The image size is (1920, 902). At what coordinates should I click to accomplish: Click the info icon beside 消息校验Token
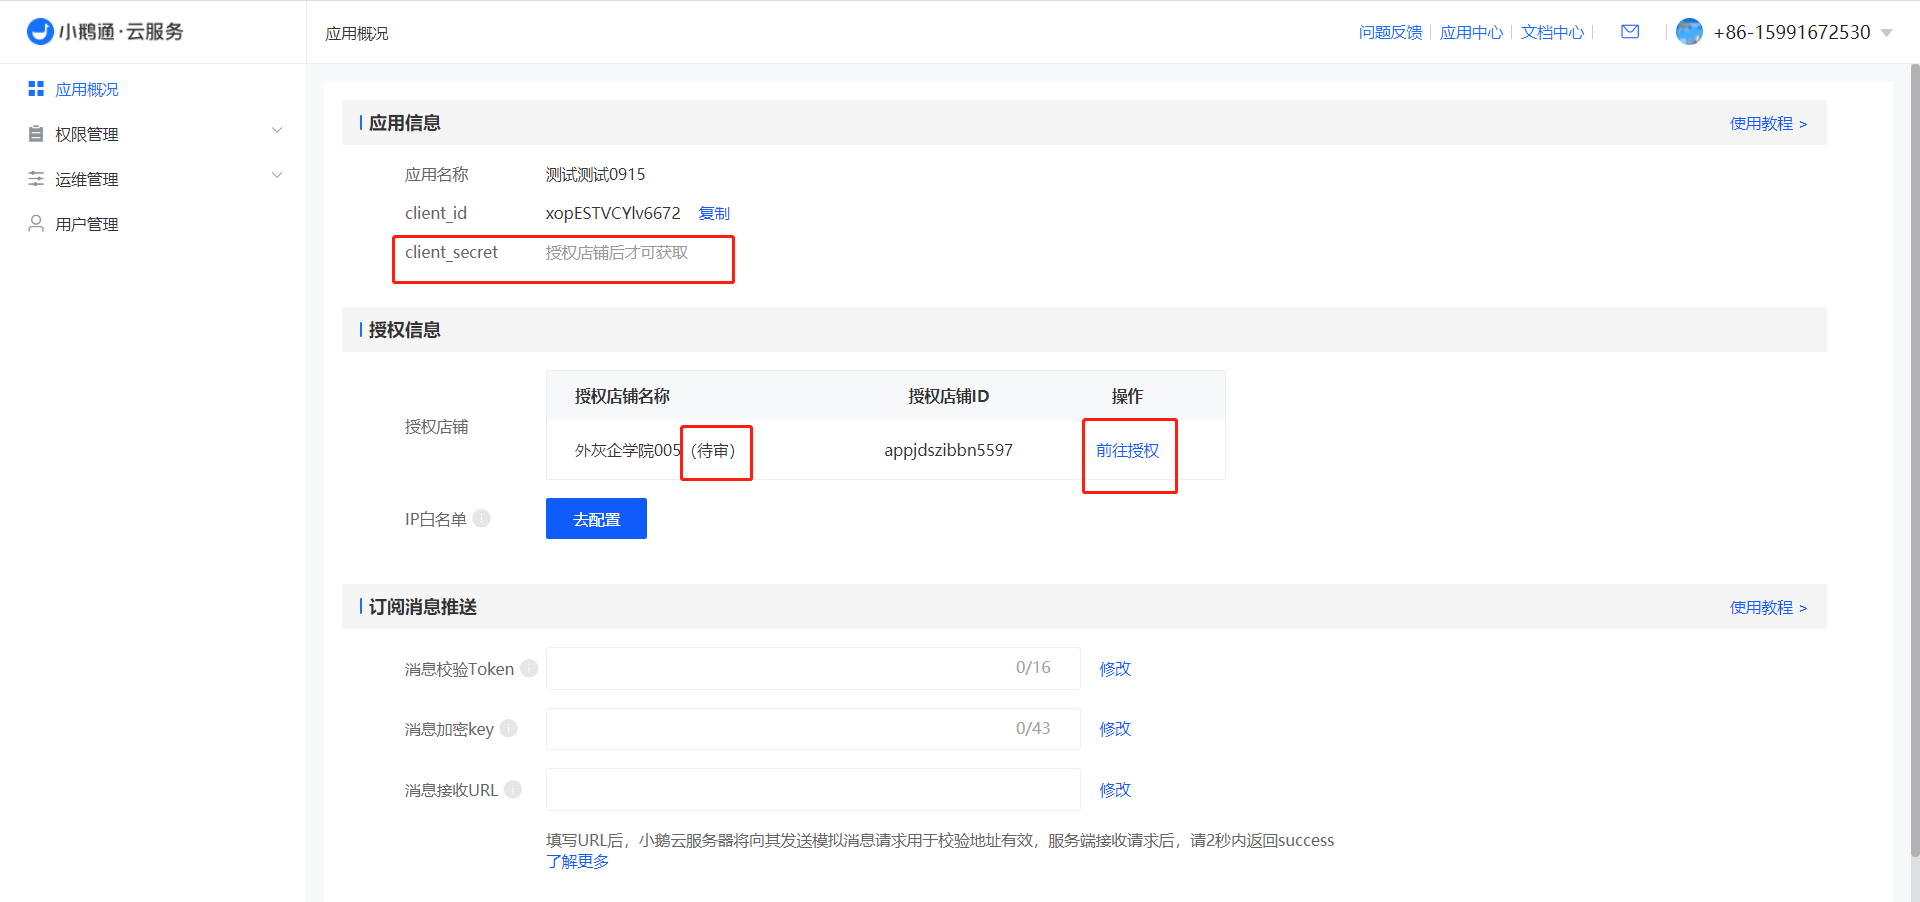pyautogui.click(x=529, y=668)
